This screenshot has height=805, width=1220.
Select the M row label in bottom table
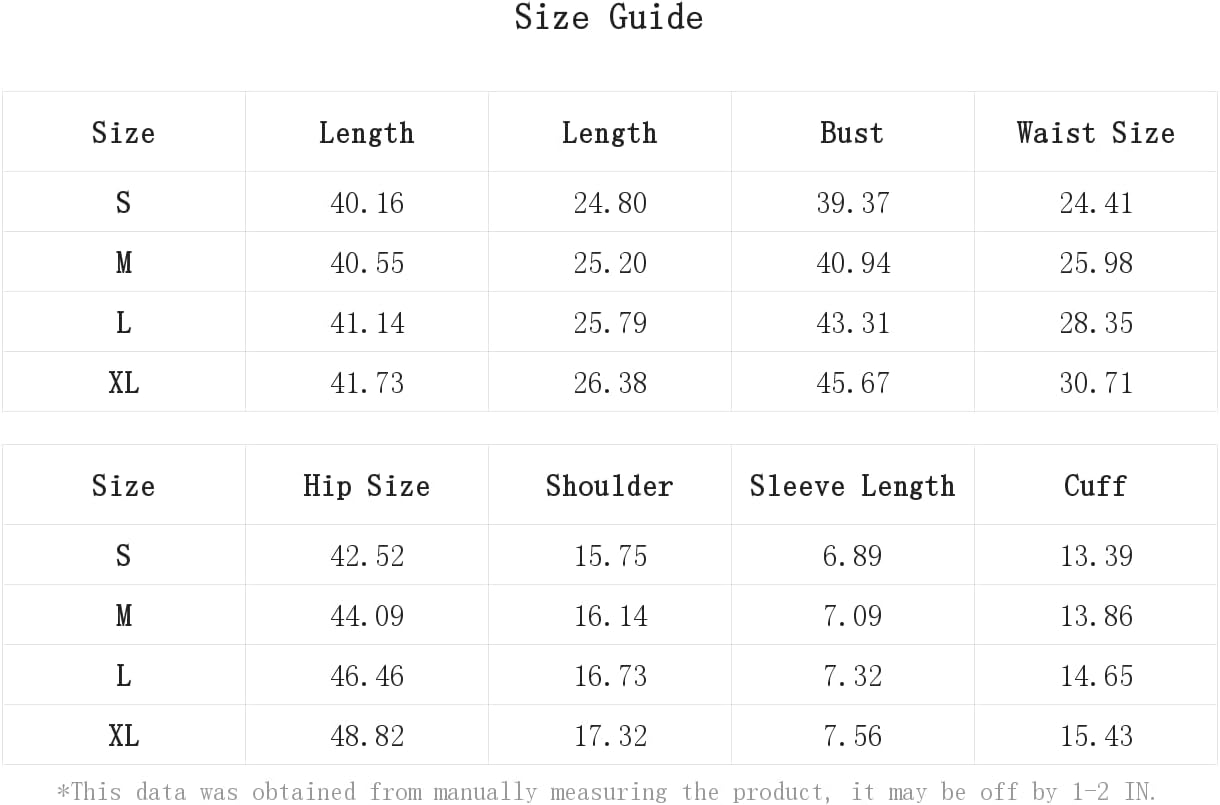click(124, 616)
